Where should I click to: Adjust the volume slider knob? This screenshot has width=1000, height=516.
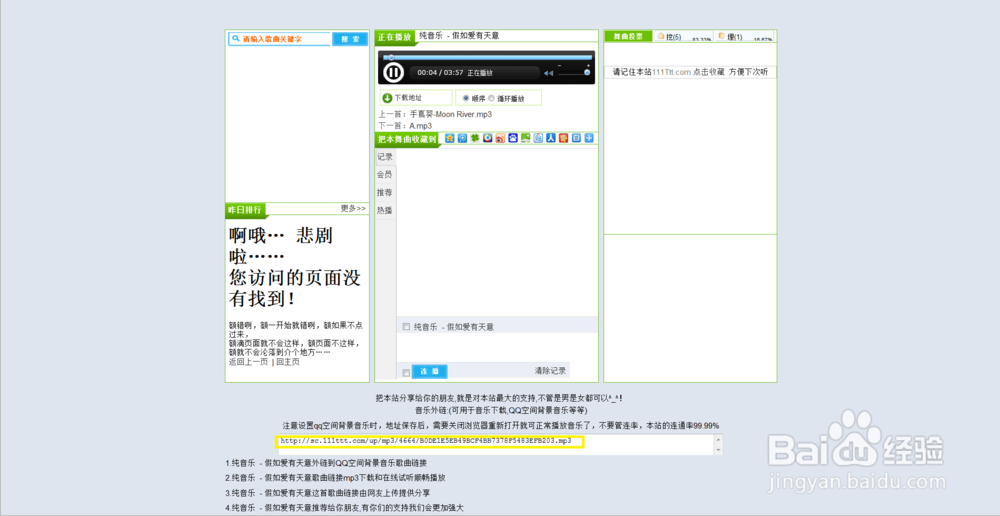click(x=587, y=73)
